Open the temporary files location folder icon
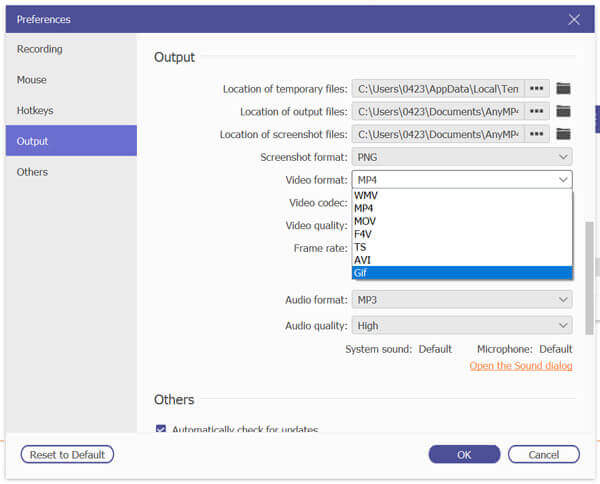This screenshot has height=484, width=600. pos(563,89)
